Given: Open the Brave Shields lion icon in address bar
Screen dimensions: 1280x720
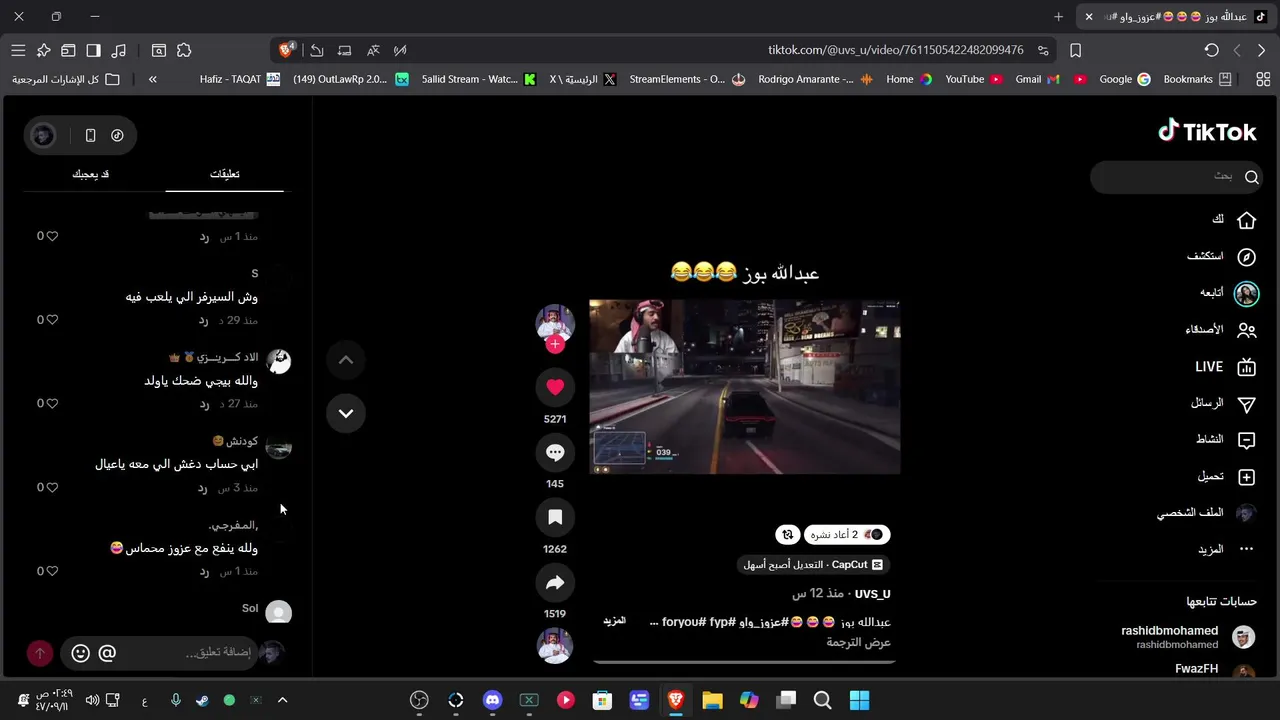Looking at the screenshot, I should click(x=287, y=50).
